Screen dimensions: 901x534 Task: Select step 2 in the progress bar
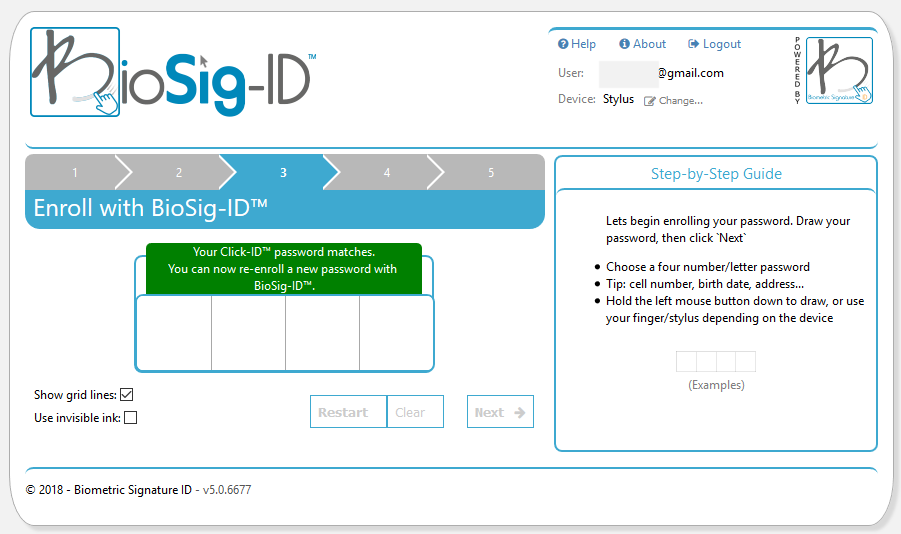click(x=179, y=172)
